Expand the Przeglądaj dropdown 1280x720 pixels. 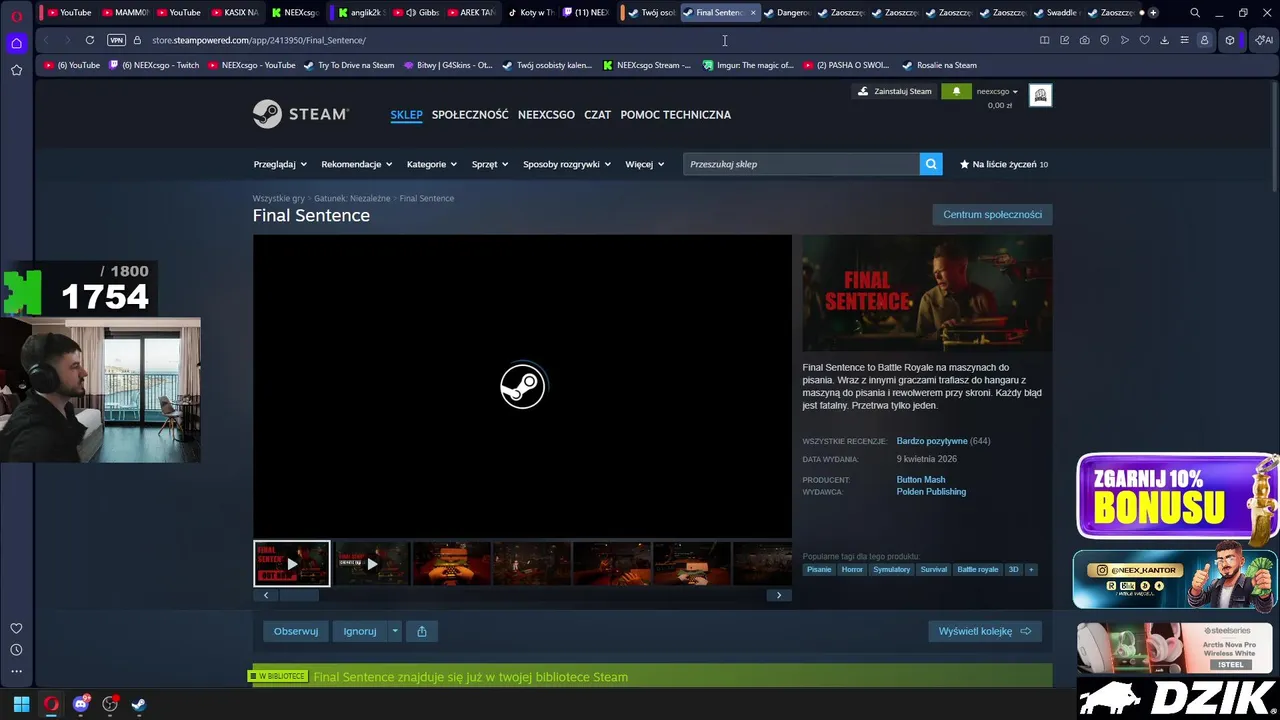click(x=280, y=164)
